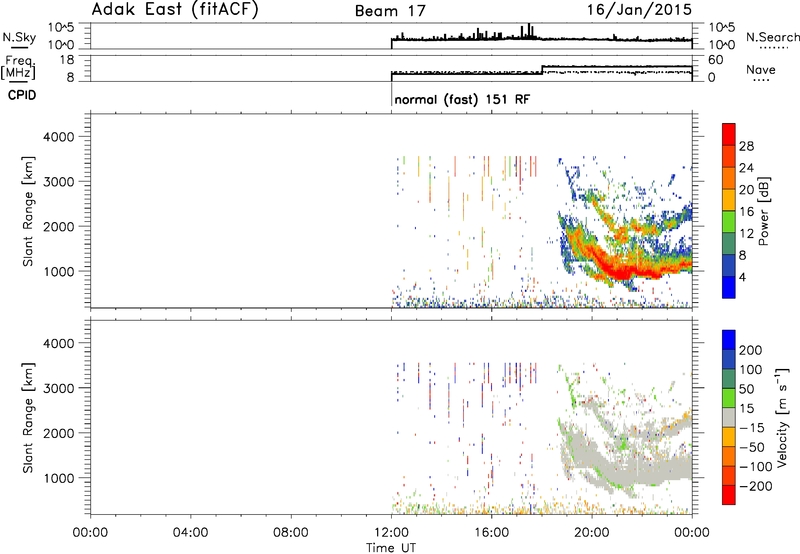The image size is (800, 554).
Task: Click the '28' label on the power colorbar
Action: click(746, 146)
